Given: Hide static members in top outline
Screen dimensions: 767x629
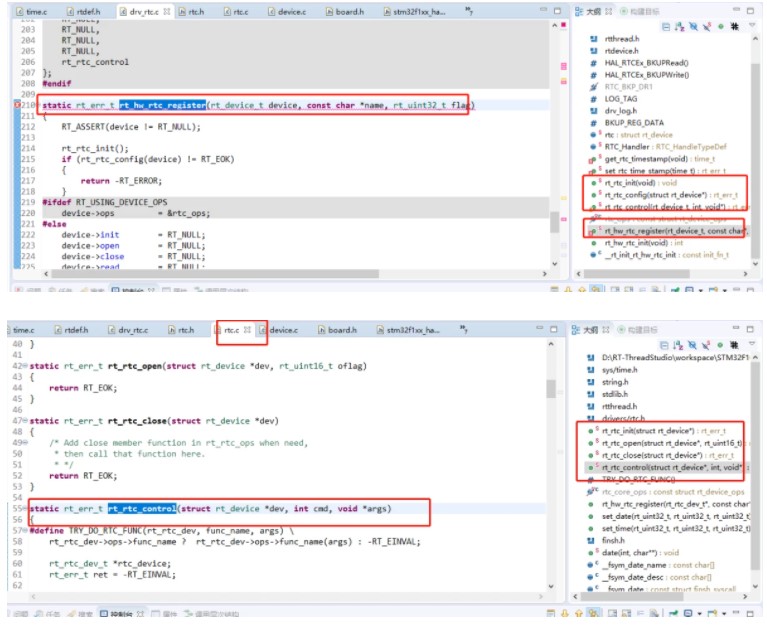Looking at the screenshot, I should (x=707, y=26).
